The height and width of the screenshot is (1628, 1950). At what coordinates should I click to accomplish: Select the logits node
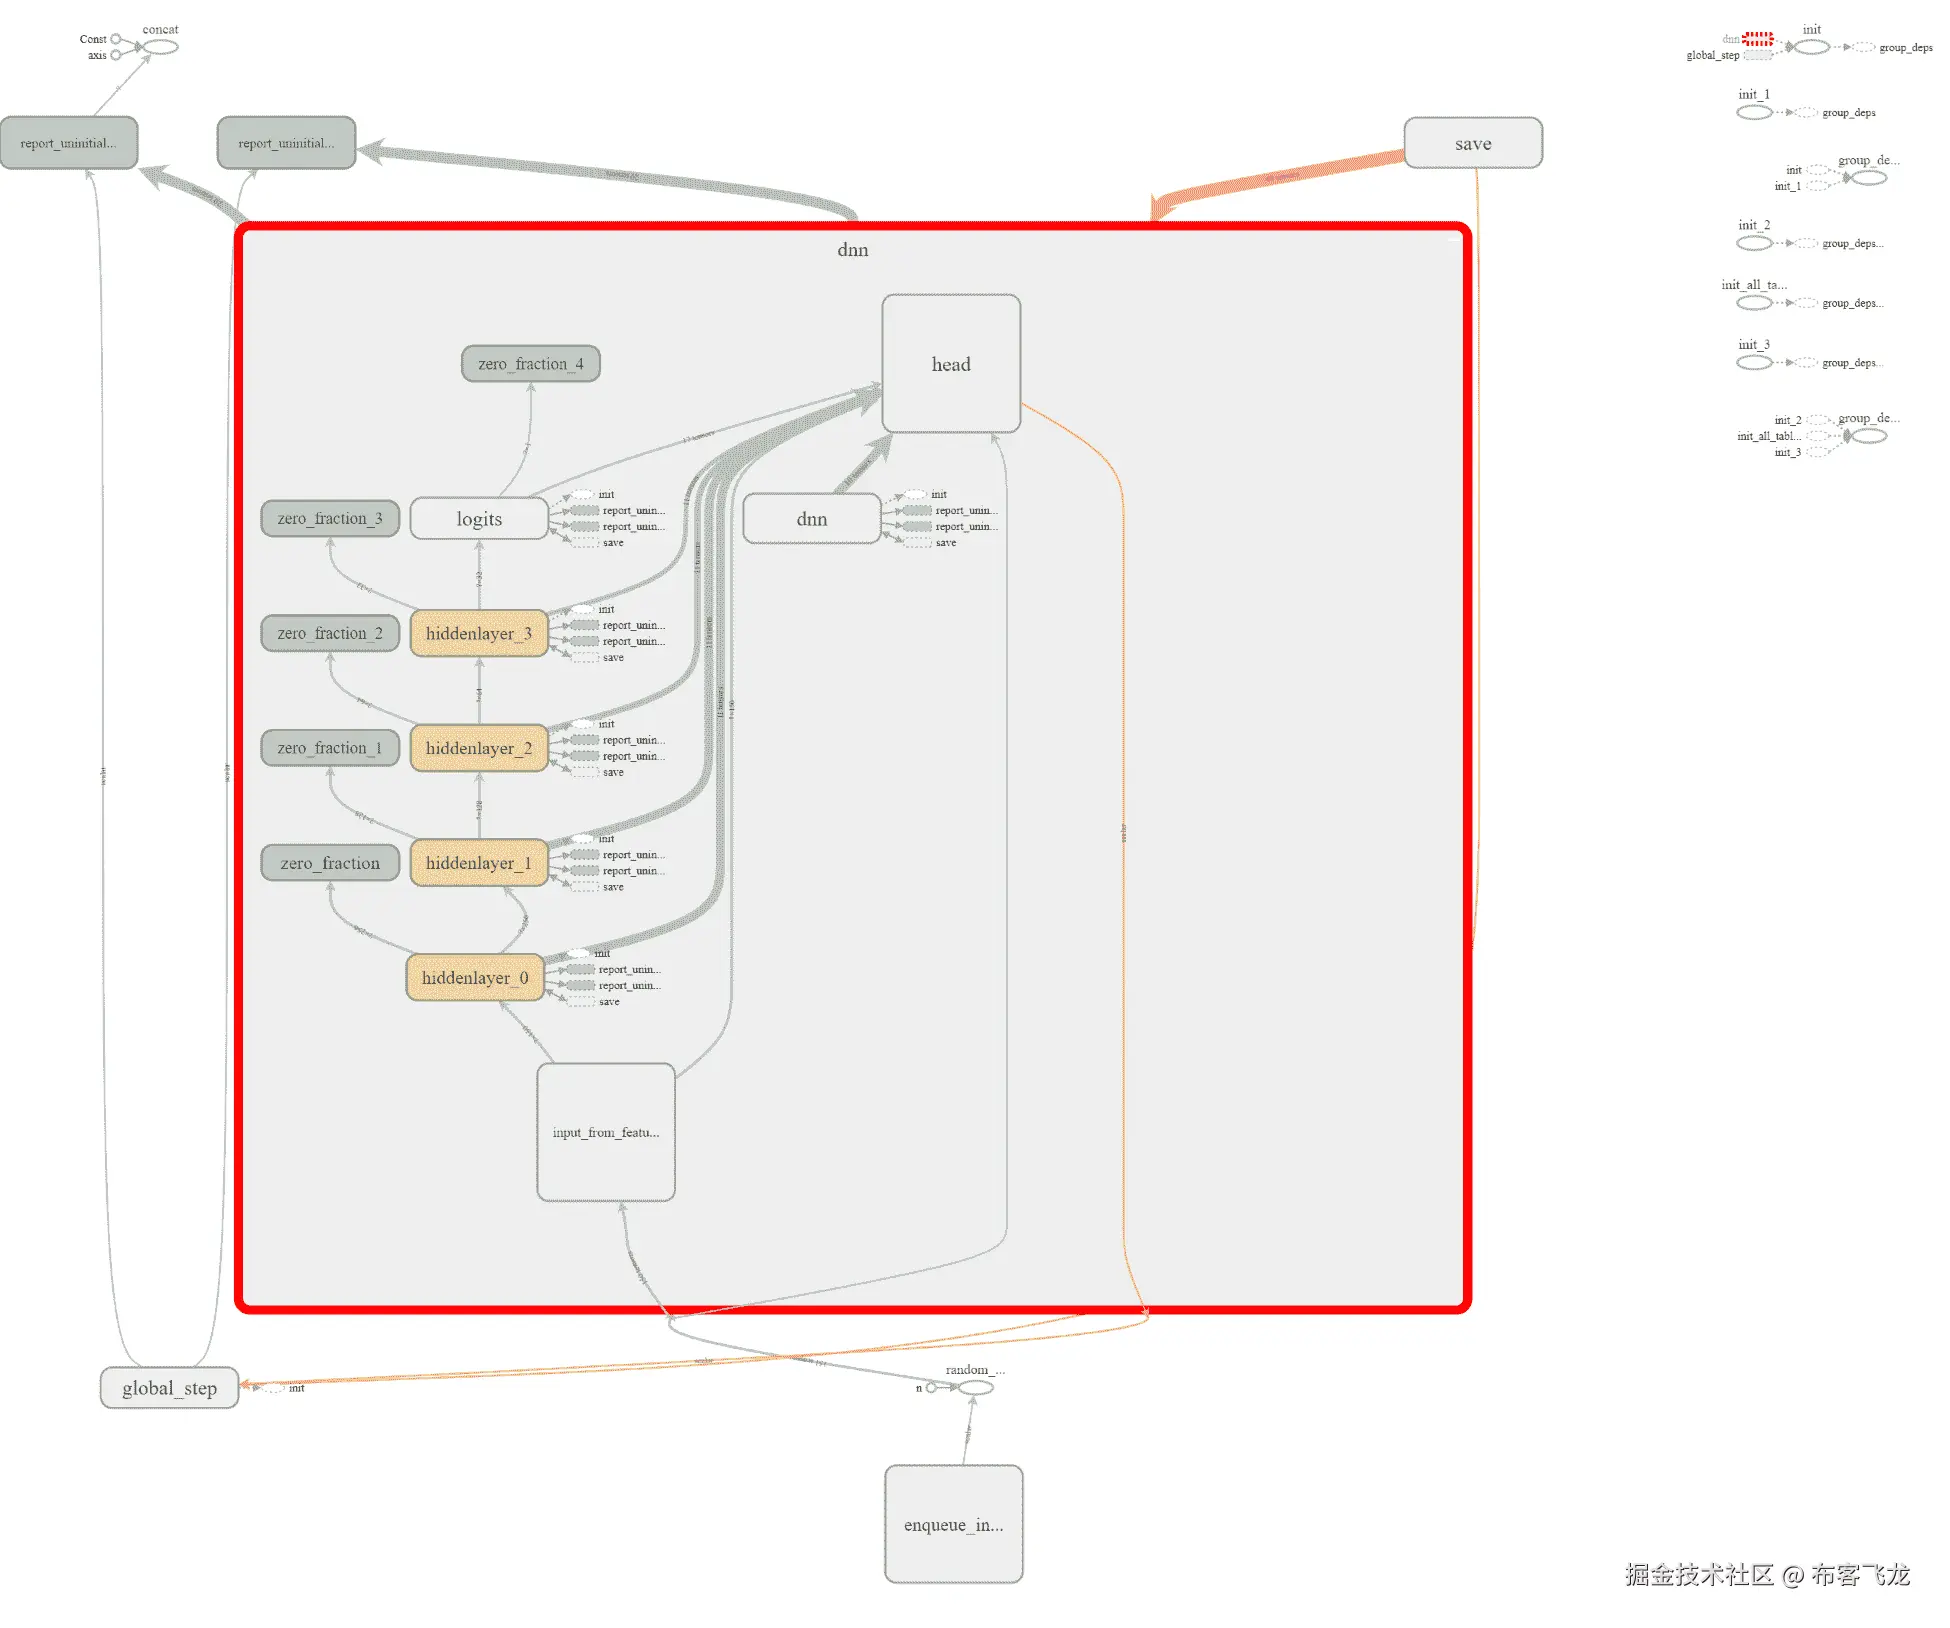click(479, 518)
